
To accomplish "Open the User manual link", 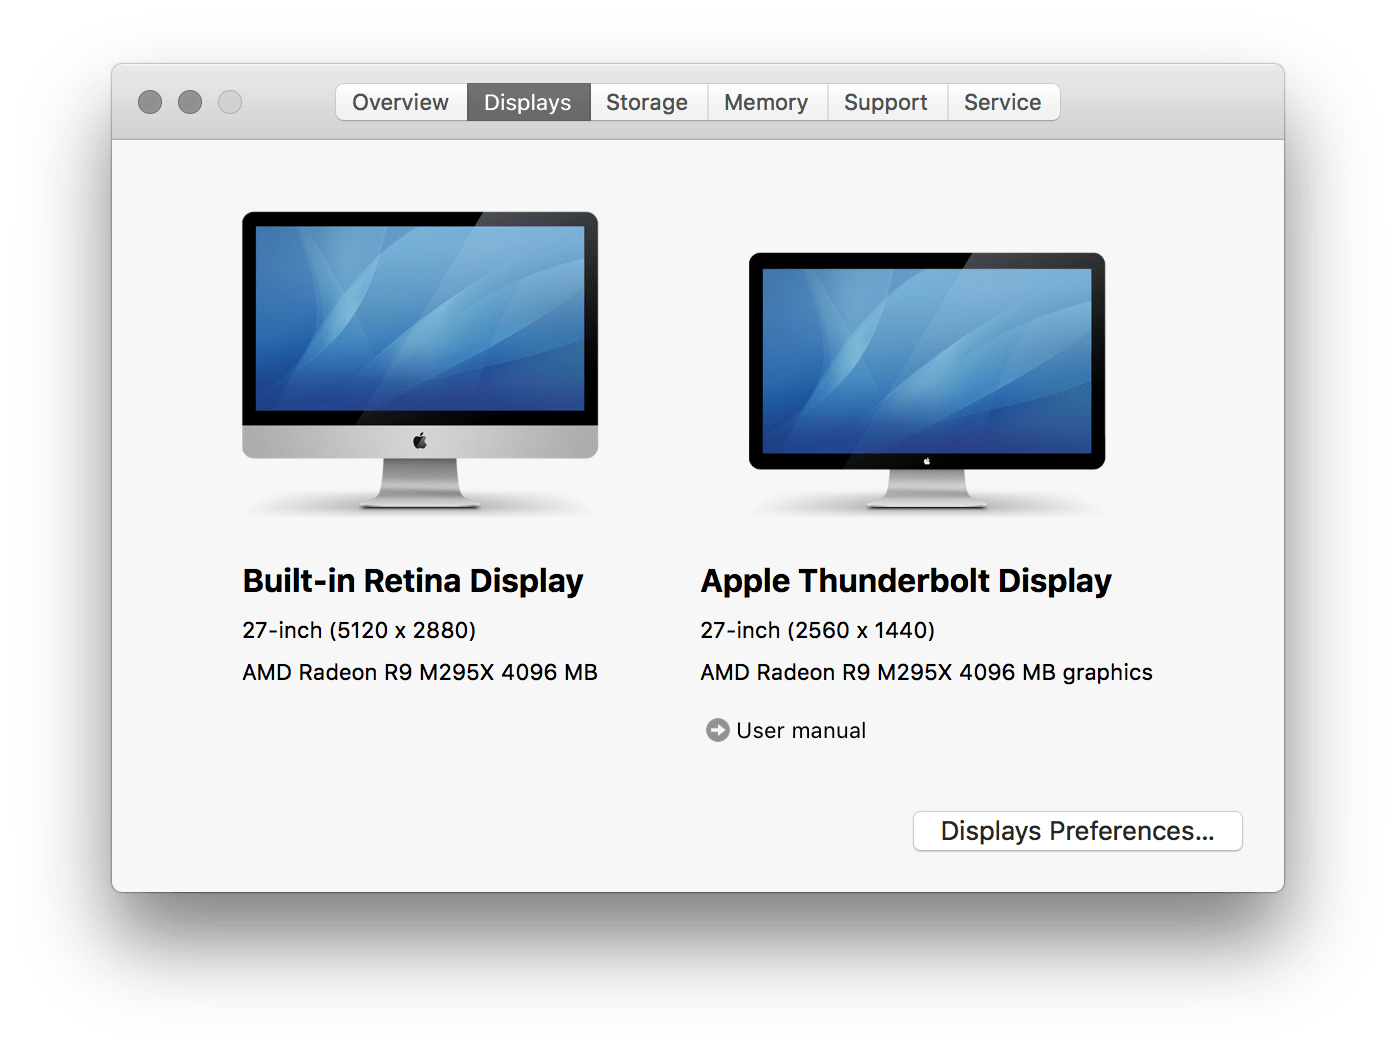I will point(800,730).
